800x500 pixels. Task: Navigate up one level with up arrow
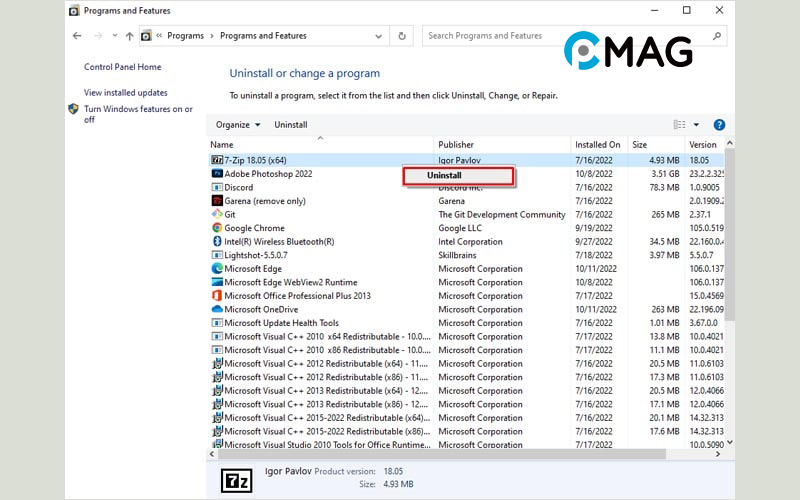129,36
